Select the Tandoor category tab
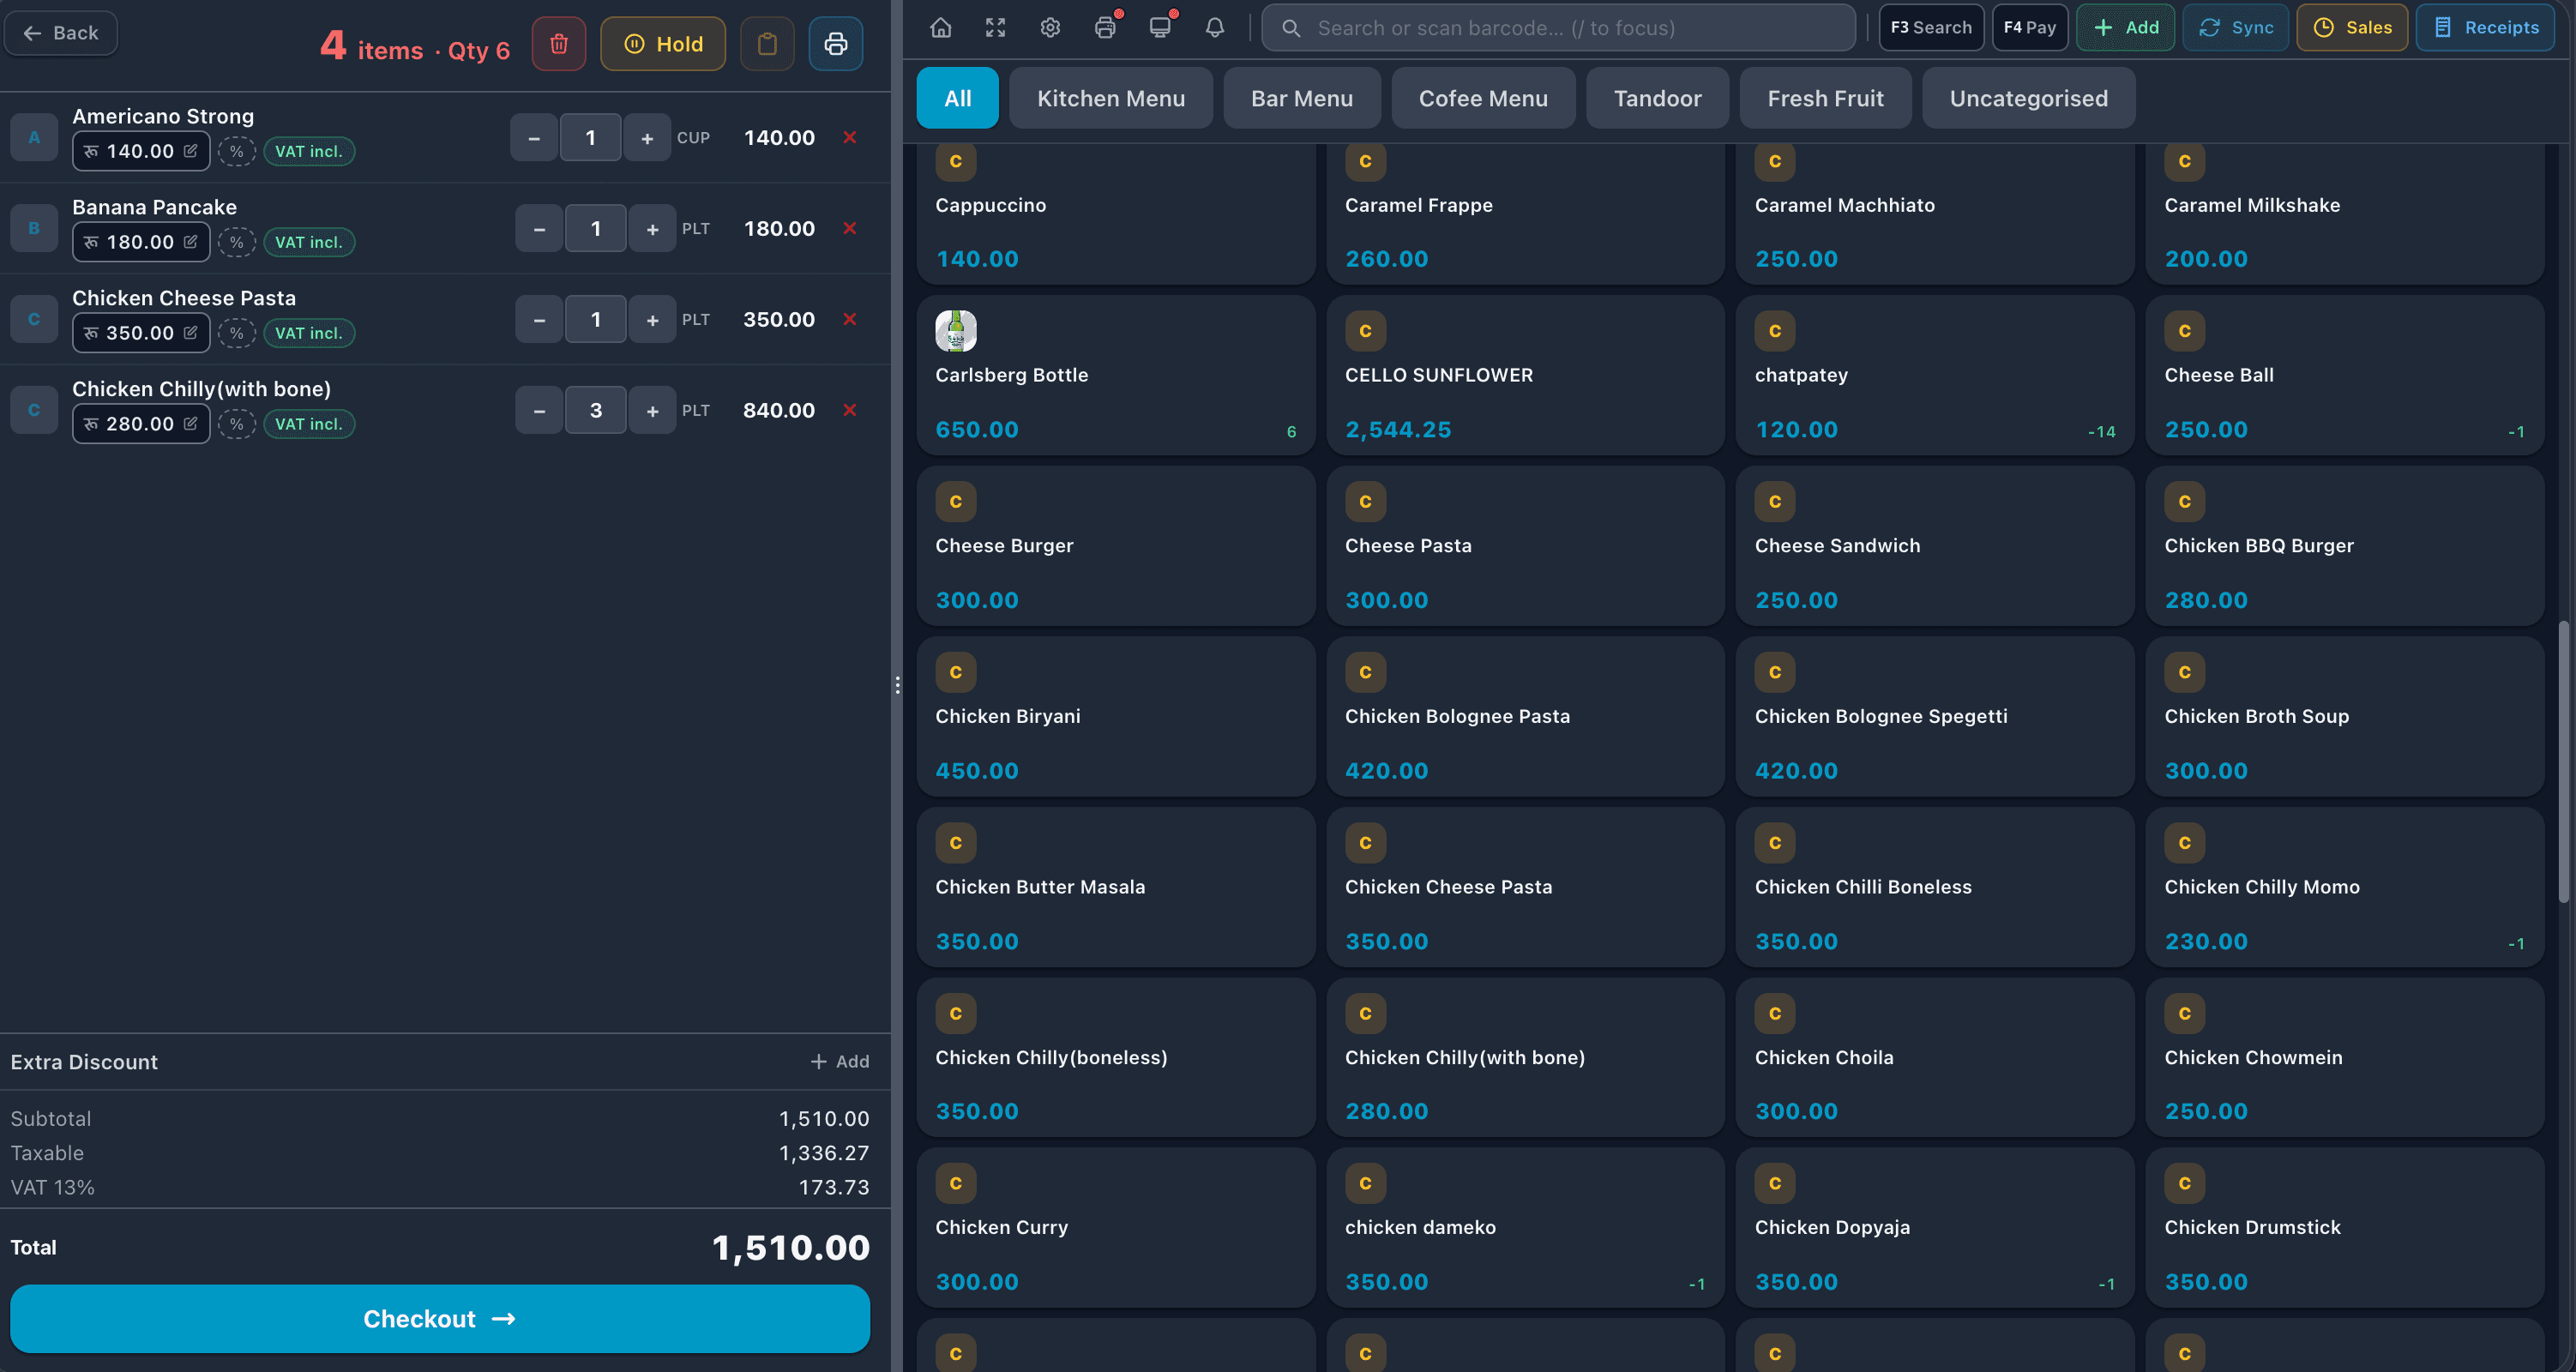Viewport: 2576px width, 1372px height. point(1657,98)
